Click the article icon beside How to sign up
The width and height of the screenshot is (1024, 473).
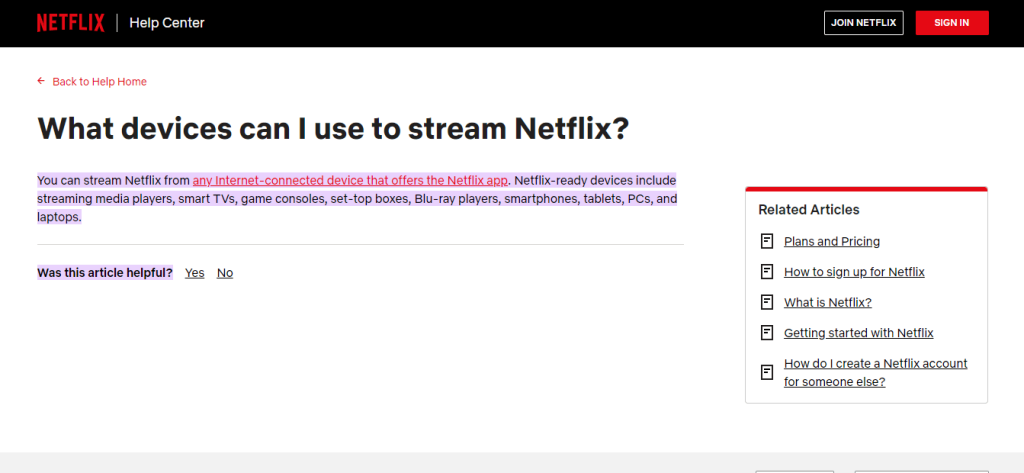(x=767, y=272)
